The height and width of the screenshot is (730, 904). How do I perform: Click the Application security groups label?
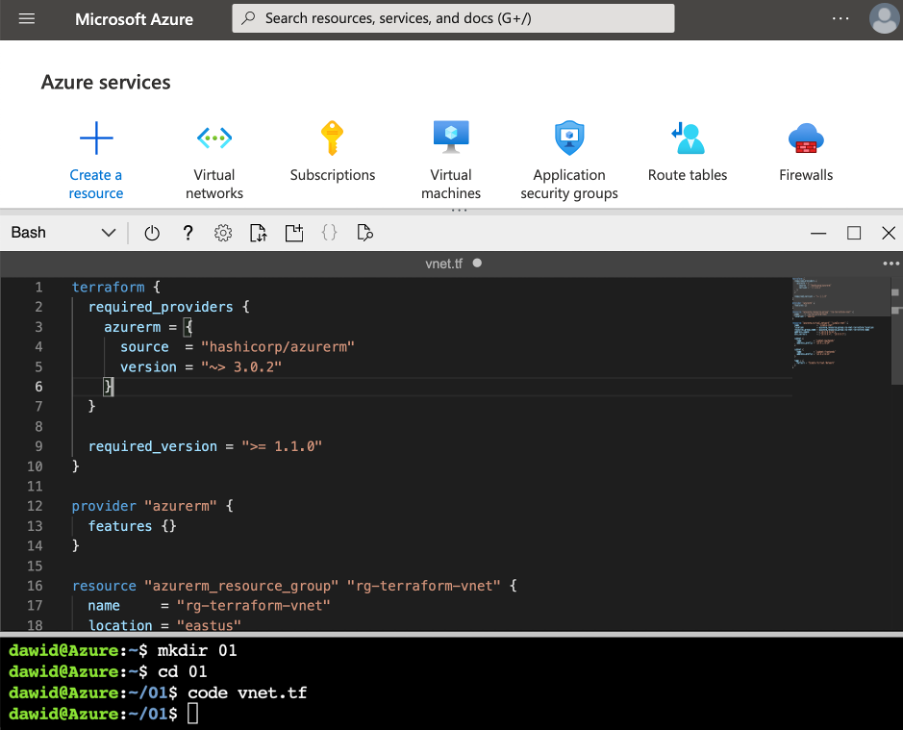coord(569,184)
